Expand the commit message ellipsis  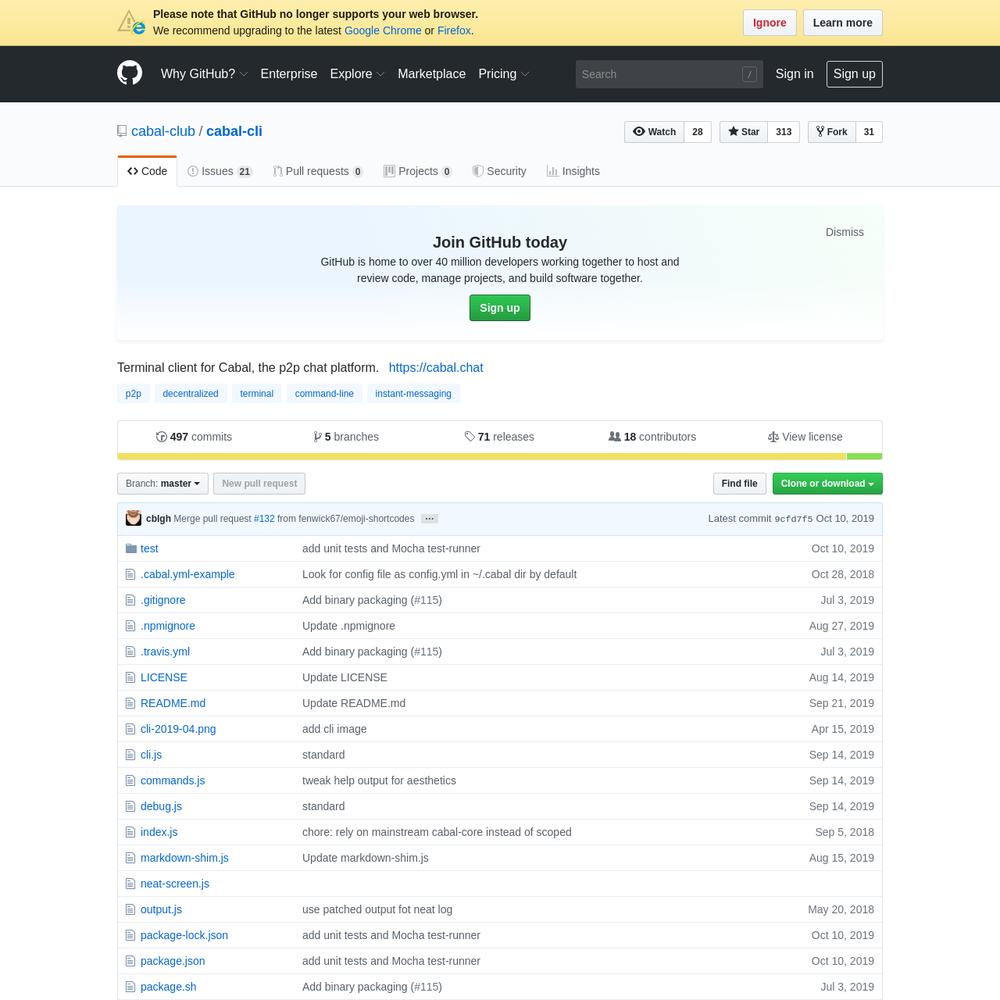click(430, 518)
